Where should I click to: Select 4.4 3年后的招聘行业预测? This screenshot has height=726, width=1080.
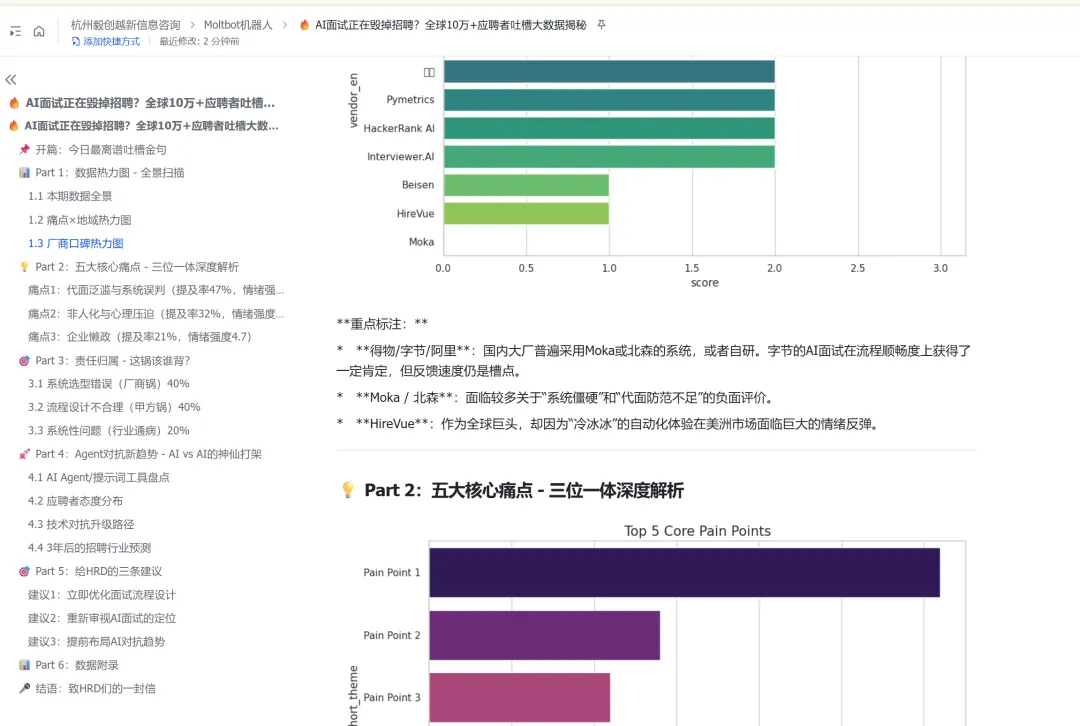tap(89, 548)
